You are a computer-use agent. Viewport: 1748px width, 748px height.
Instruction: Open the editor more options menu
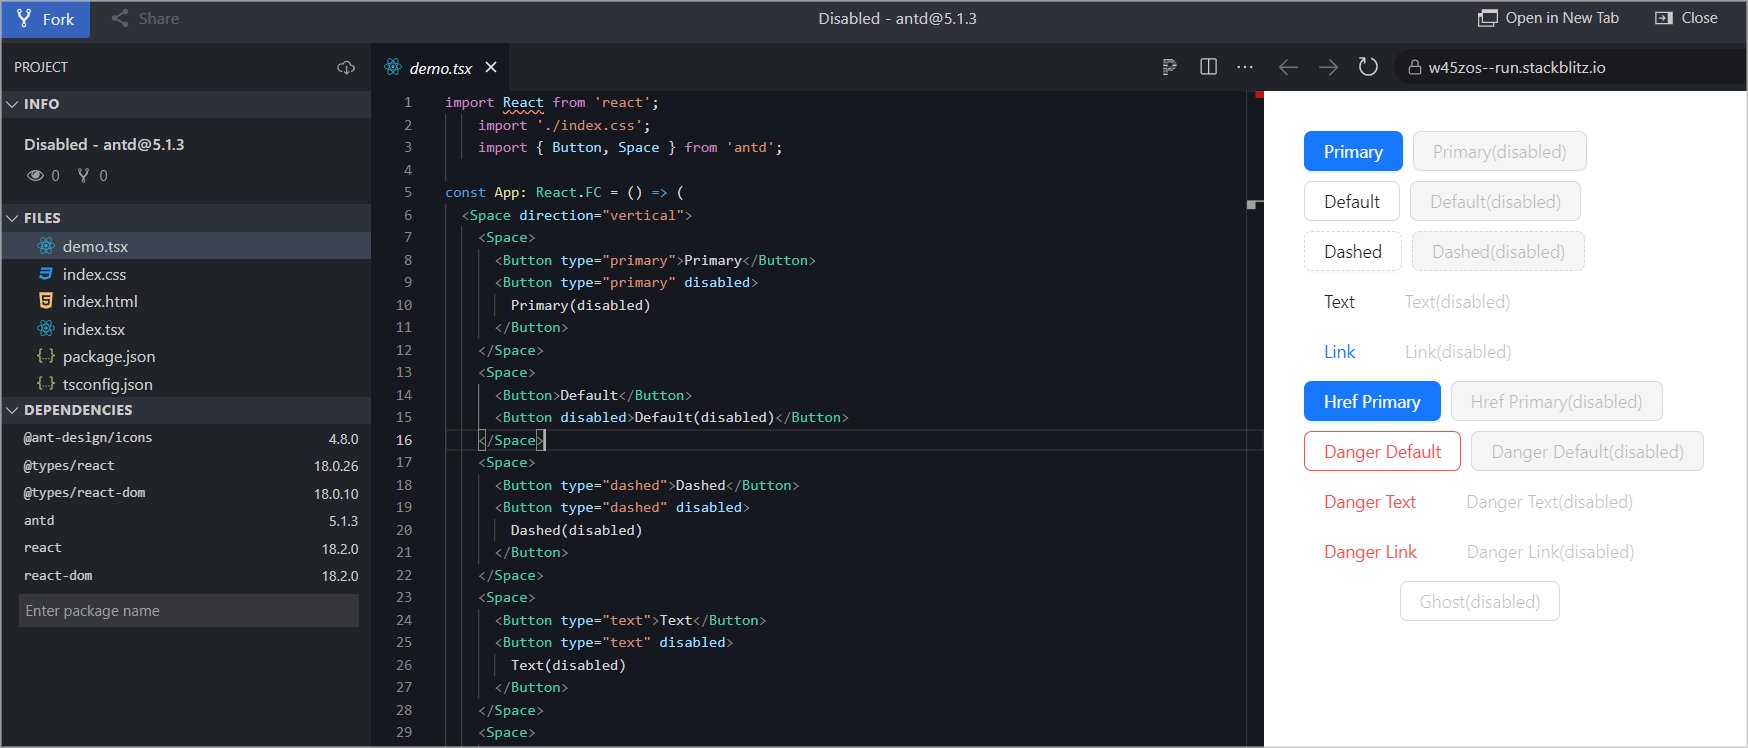(1245, 67)
